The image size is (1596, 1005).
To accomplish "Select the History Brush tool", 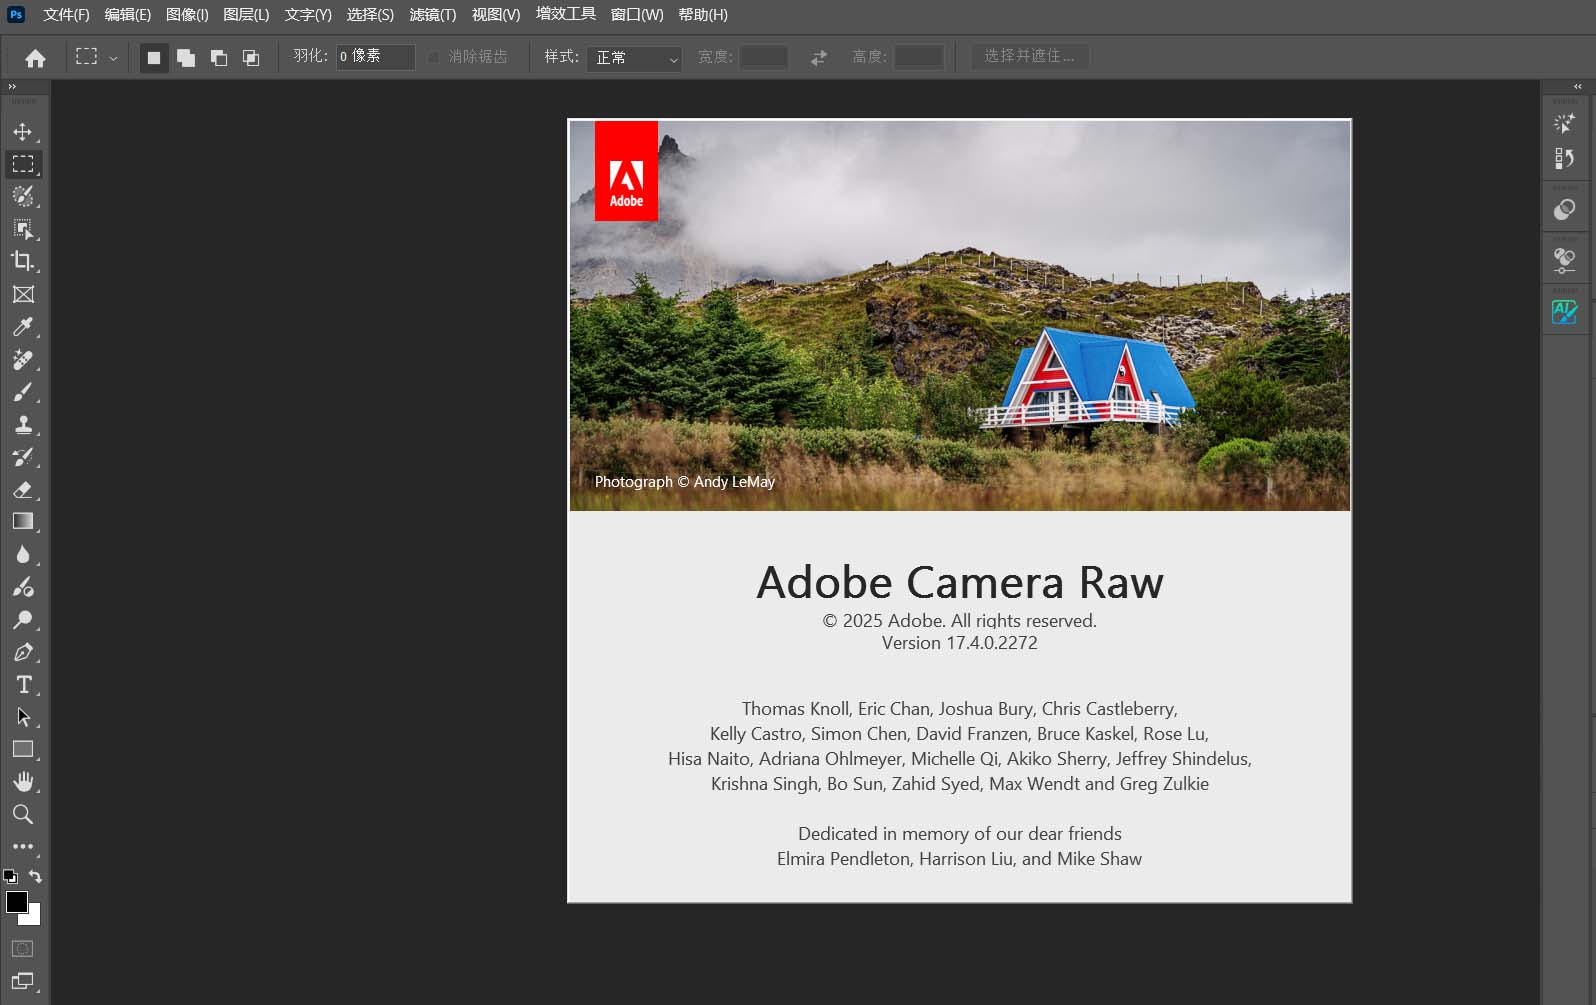I will 23,457.
